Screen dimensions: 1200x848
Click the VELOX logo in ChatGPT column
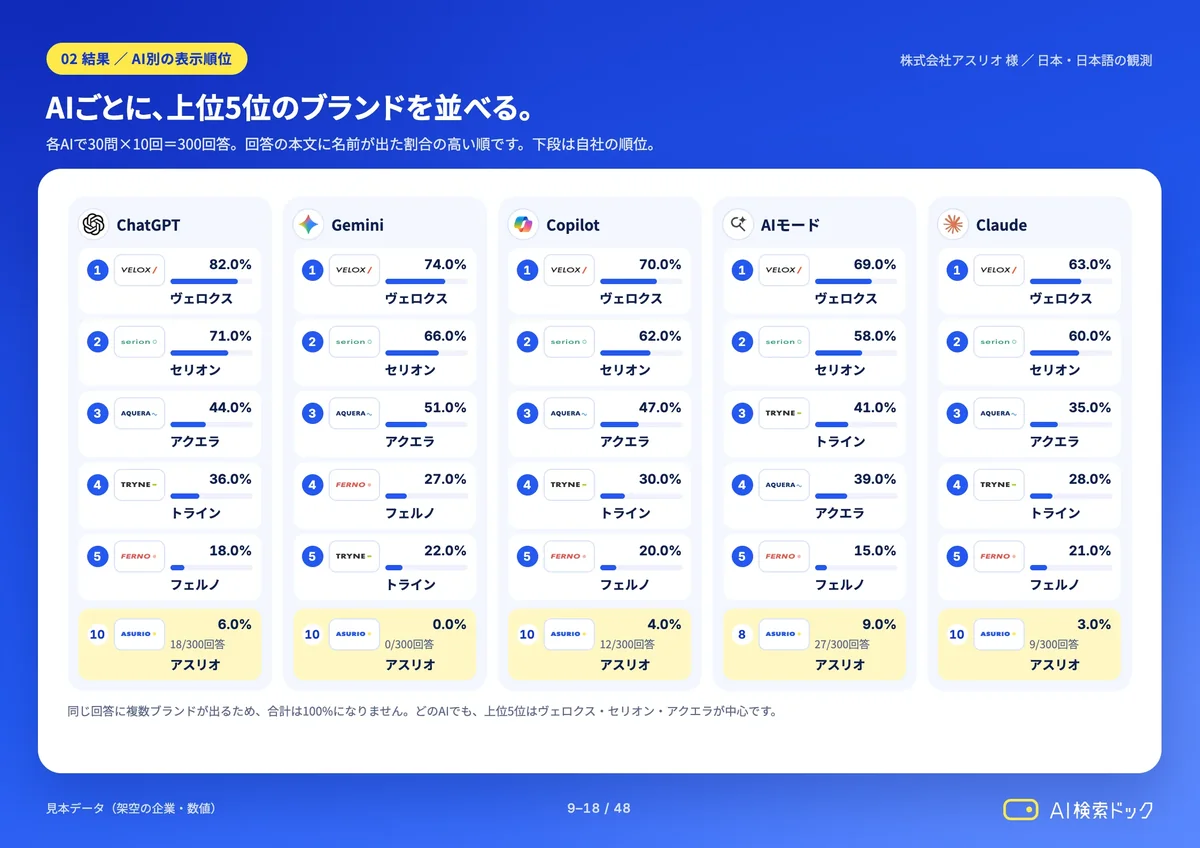coord(139,270)
